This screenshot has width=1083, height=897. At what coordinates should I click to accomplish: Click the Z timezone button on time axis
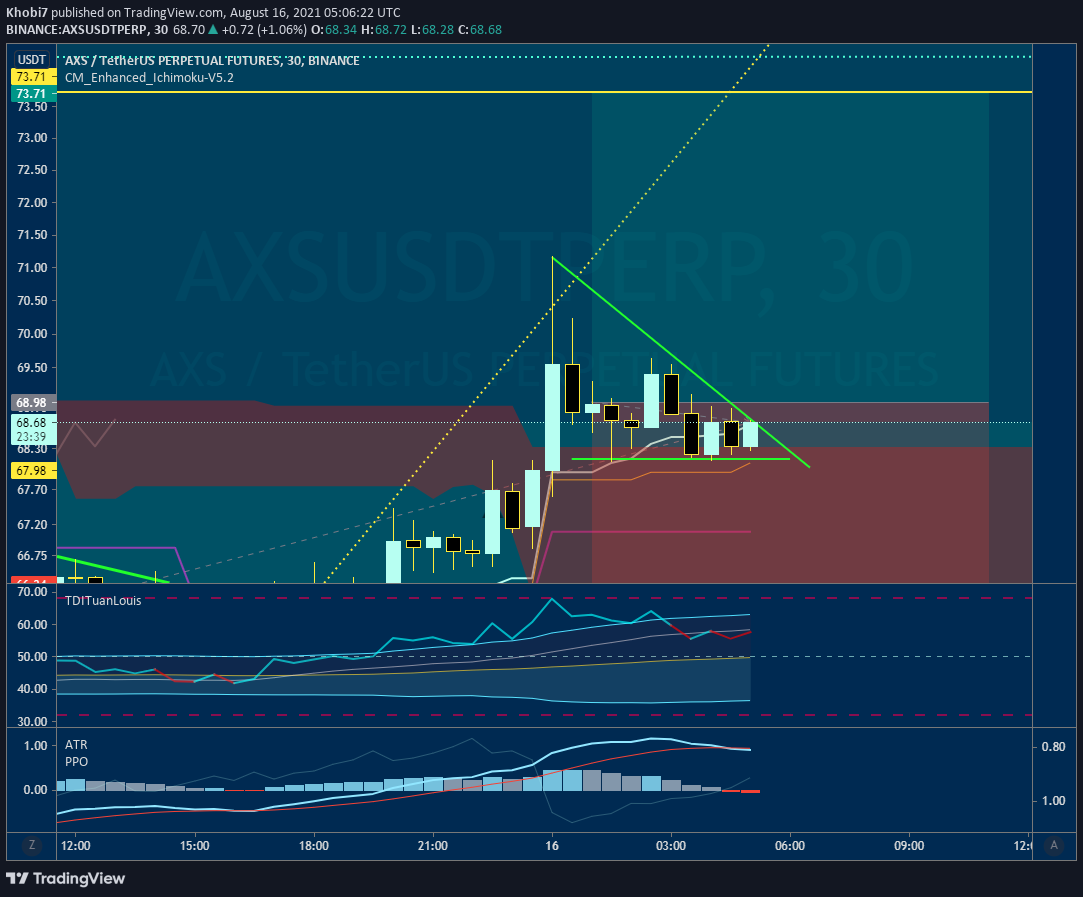(x=31, y=845)
